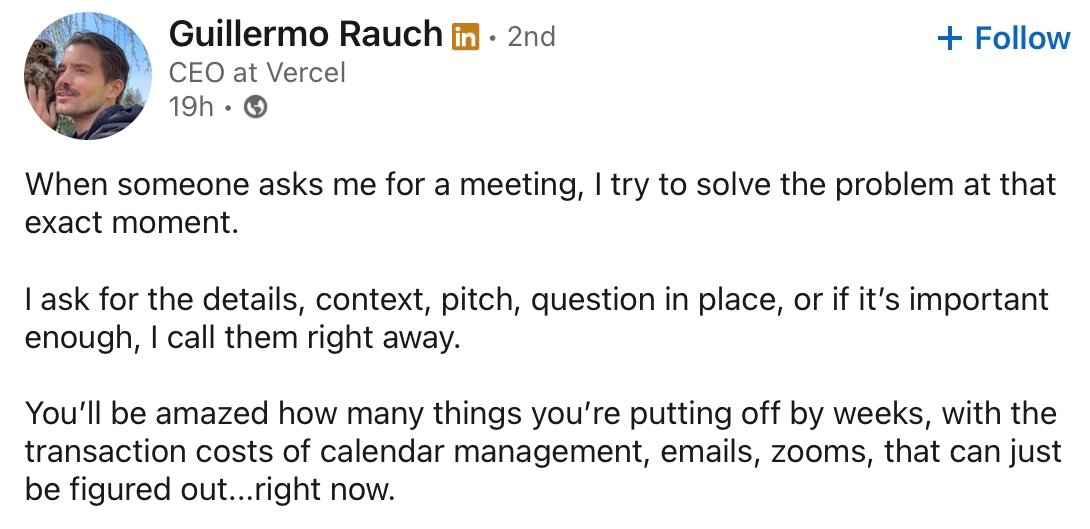Open the Guillermo Rauch name link
The image size is (1090, 529).
coord(305,34)
